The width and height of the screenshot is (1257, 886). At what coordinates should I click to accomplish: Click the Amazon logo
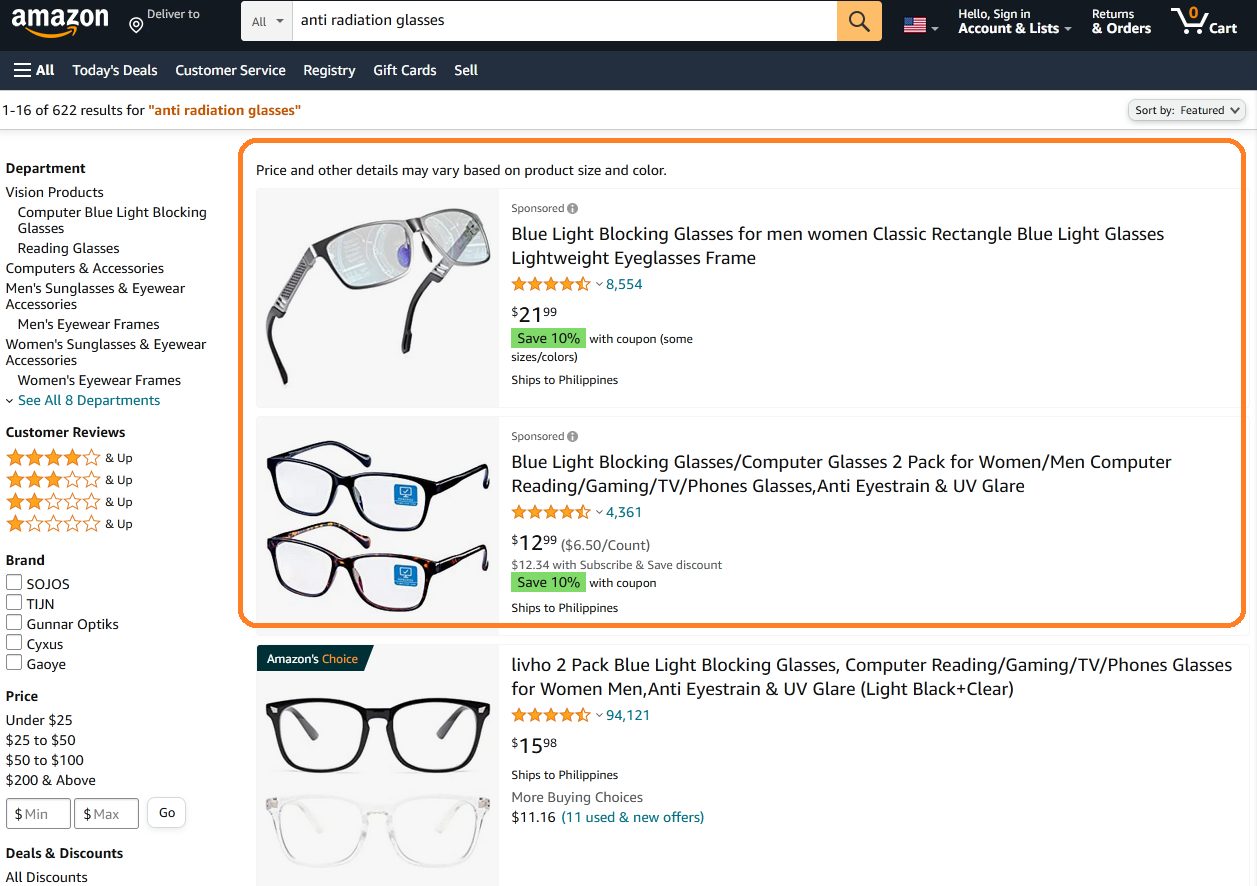click(60, 22)
